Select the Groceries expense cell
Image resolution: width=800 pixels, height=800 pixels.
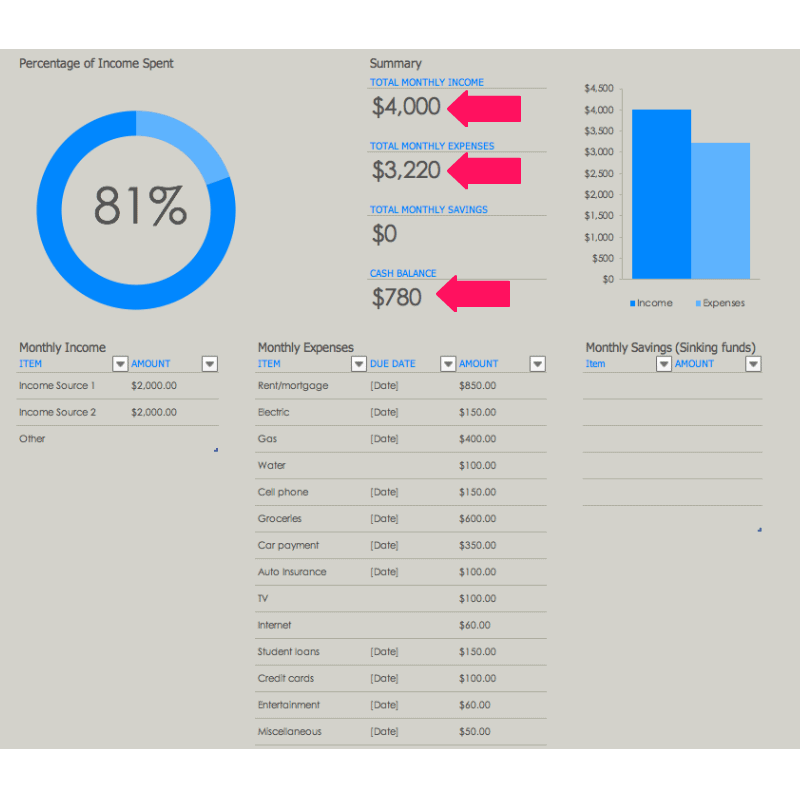point(280,519)
